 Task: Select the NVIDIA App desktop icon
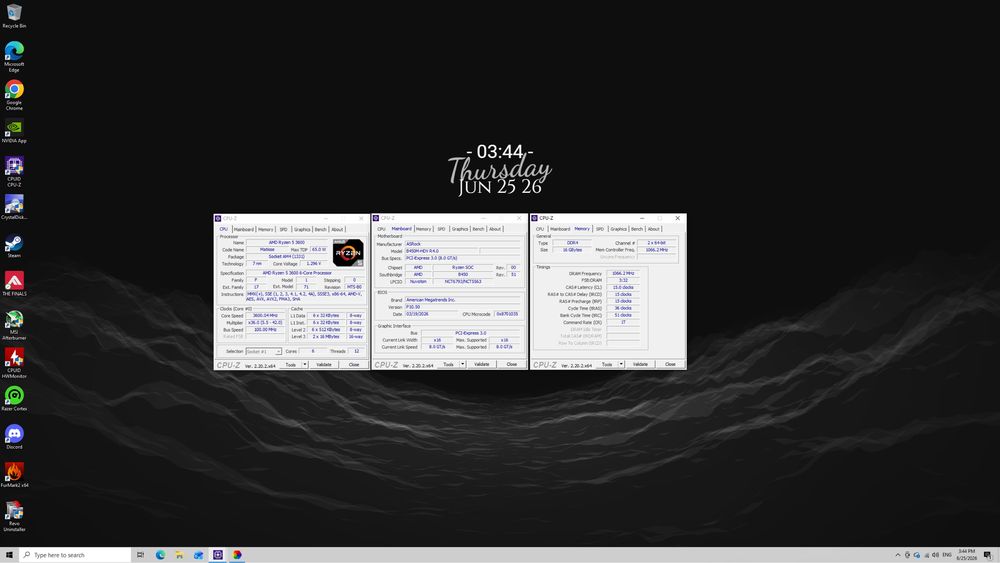click(x=14, y=131)
